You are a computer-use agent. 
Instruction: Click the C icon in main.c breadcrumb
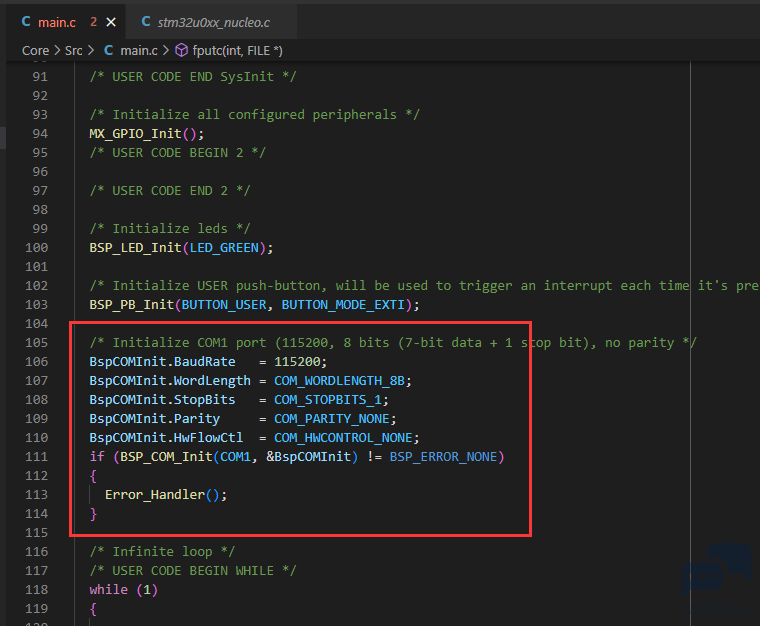point(109,50)
